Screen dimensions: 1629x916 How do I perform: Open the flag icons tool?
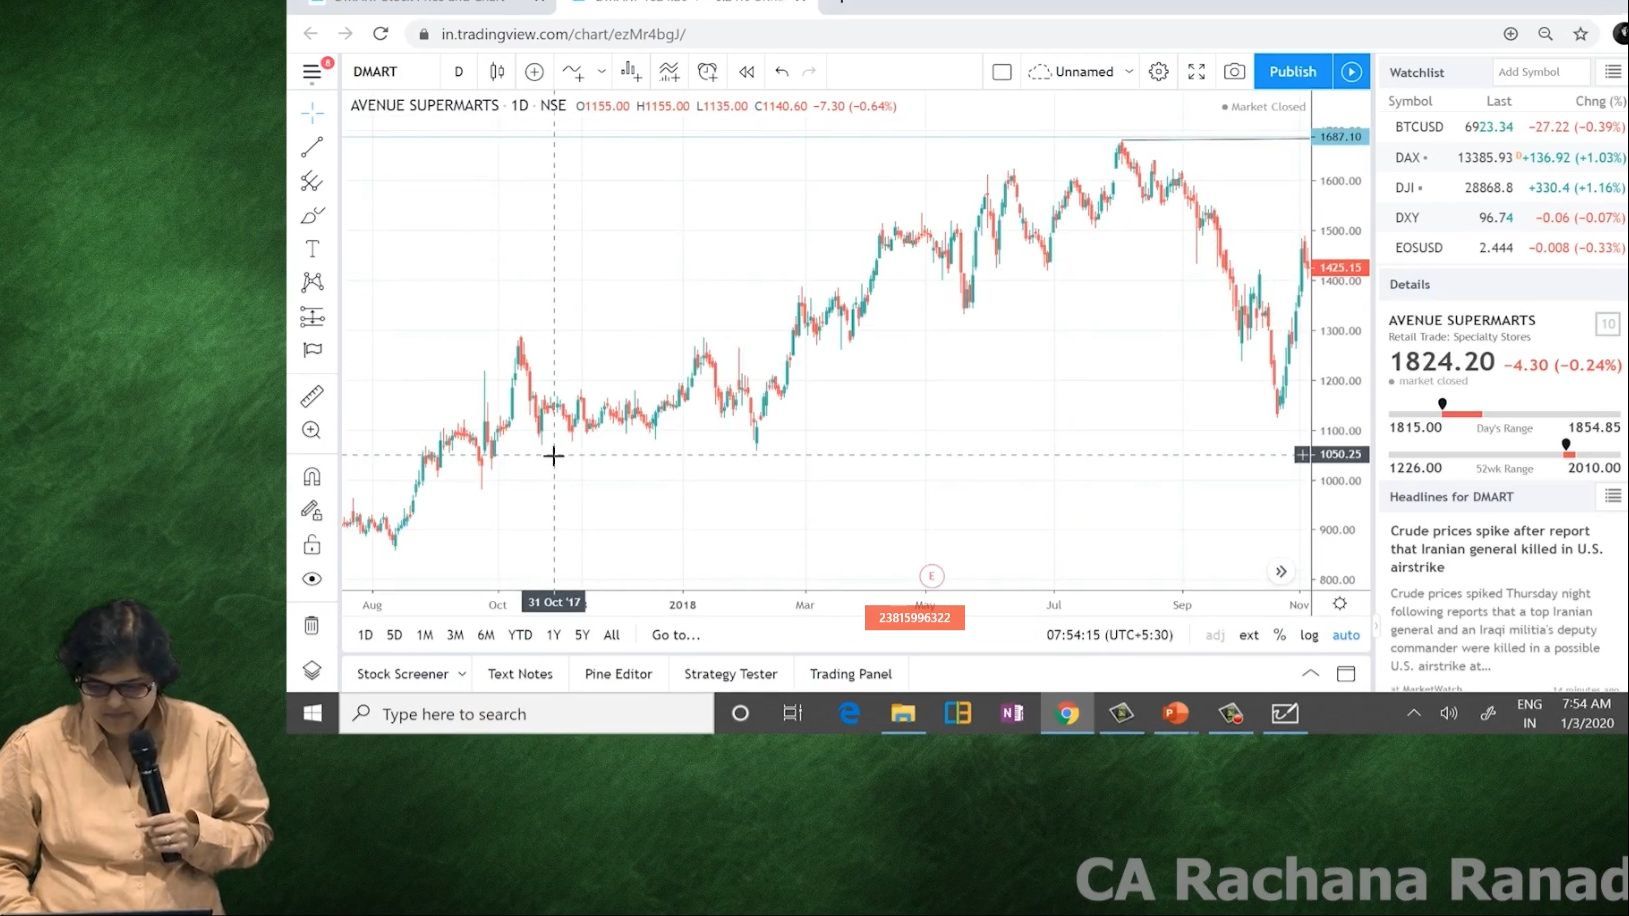pos(312,350)
